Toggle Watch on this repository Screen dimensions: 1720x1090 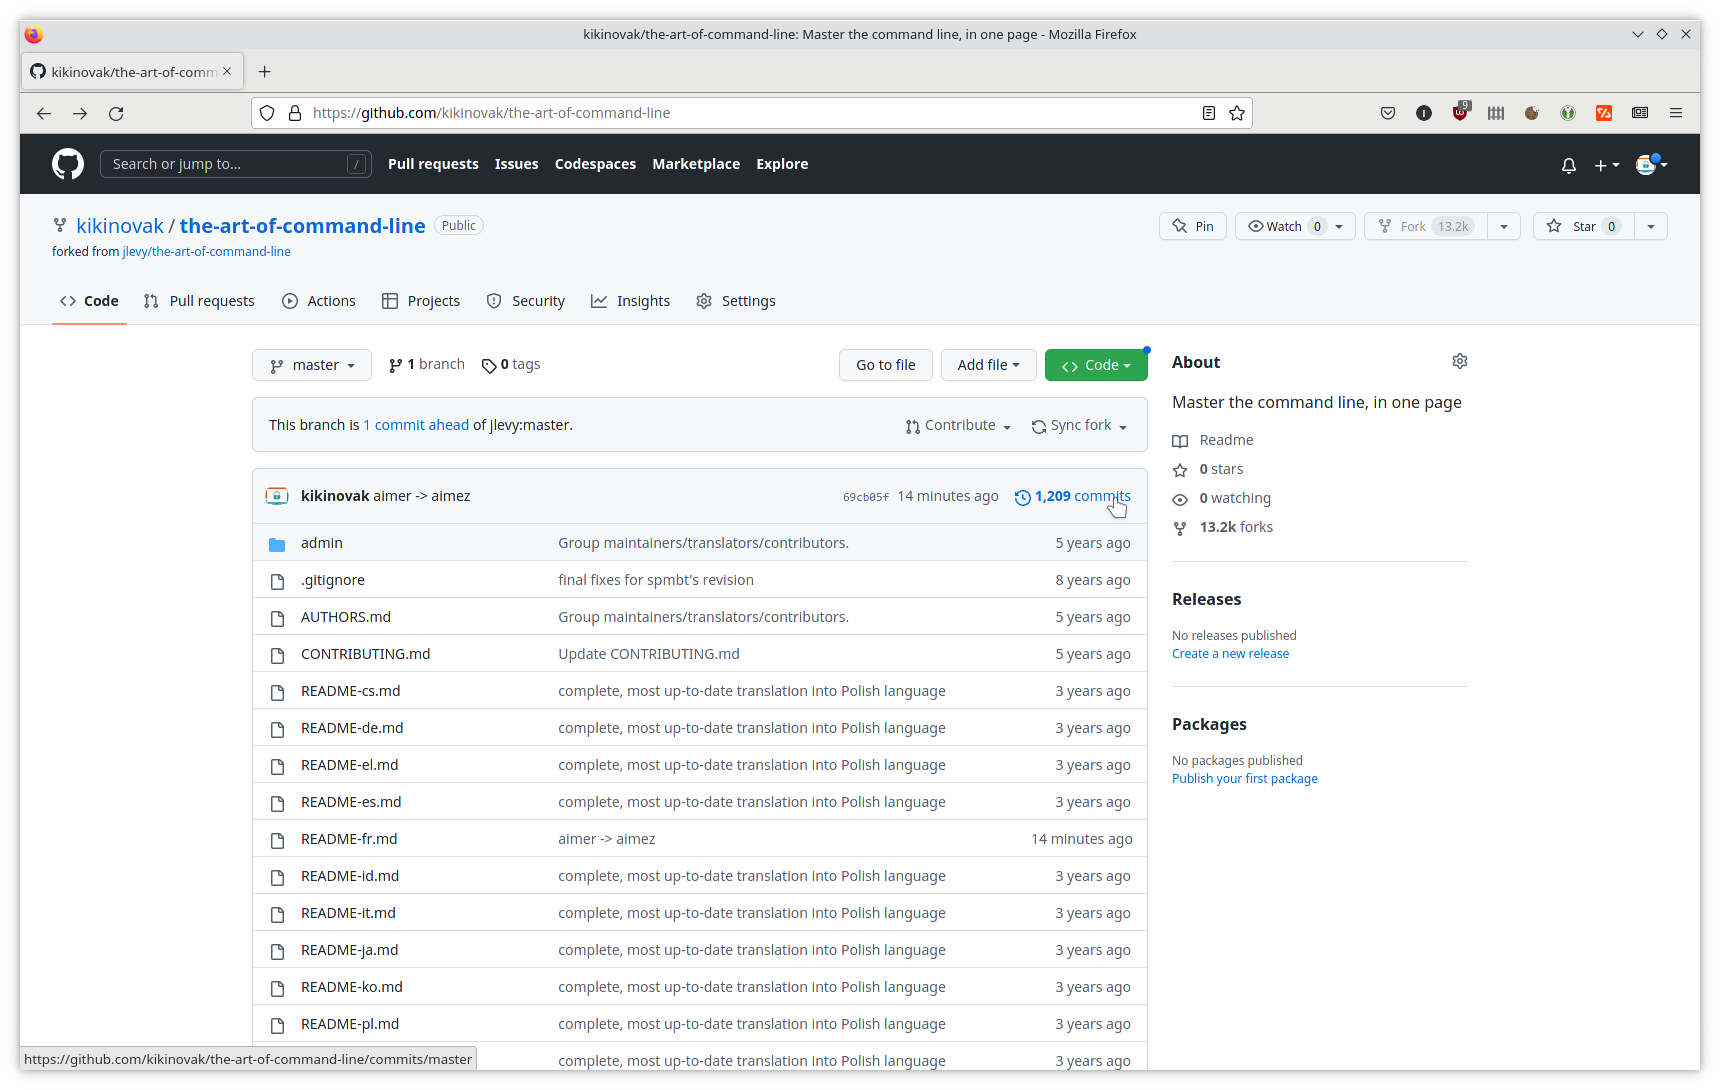[1284, 226]
